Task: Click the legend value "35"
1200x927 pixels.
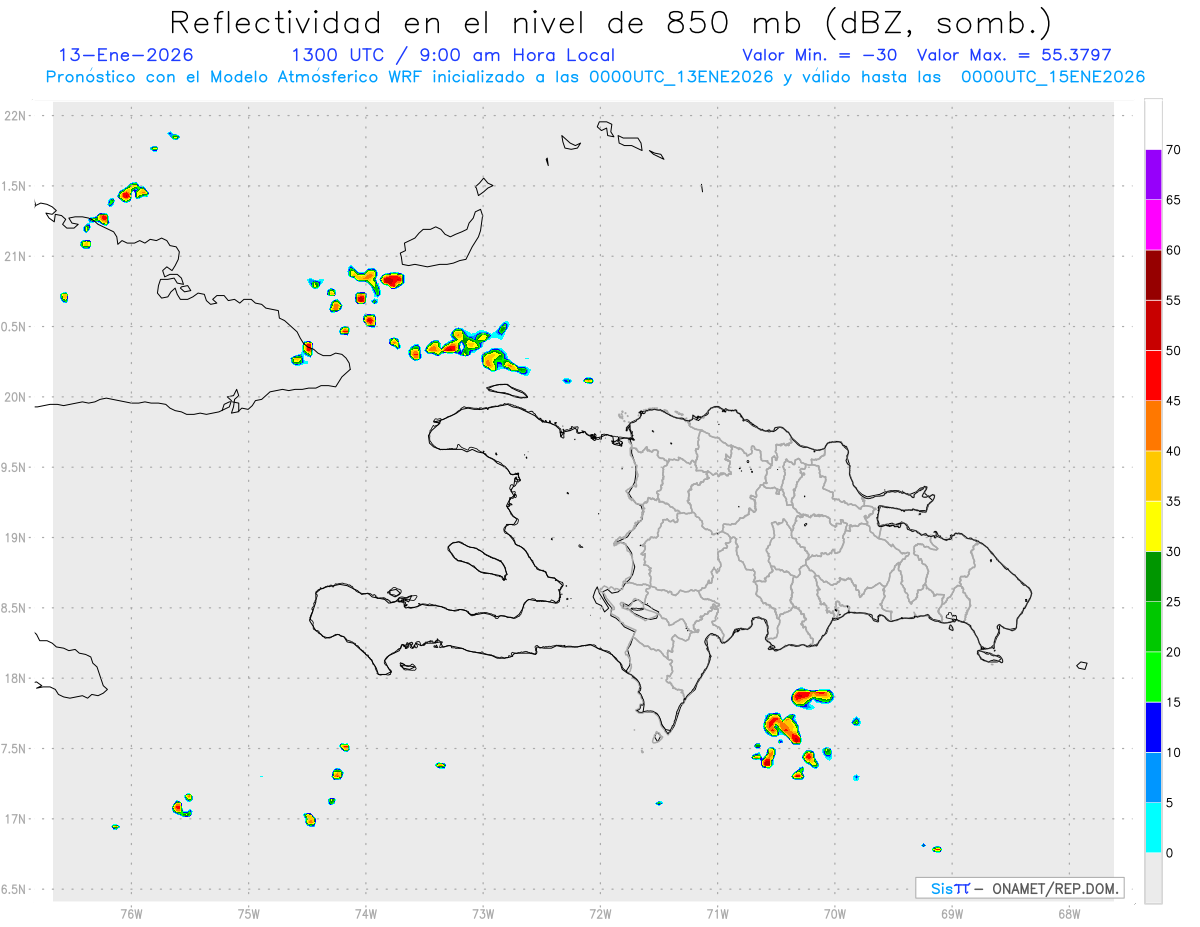Action: tap(1174, 501)
